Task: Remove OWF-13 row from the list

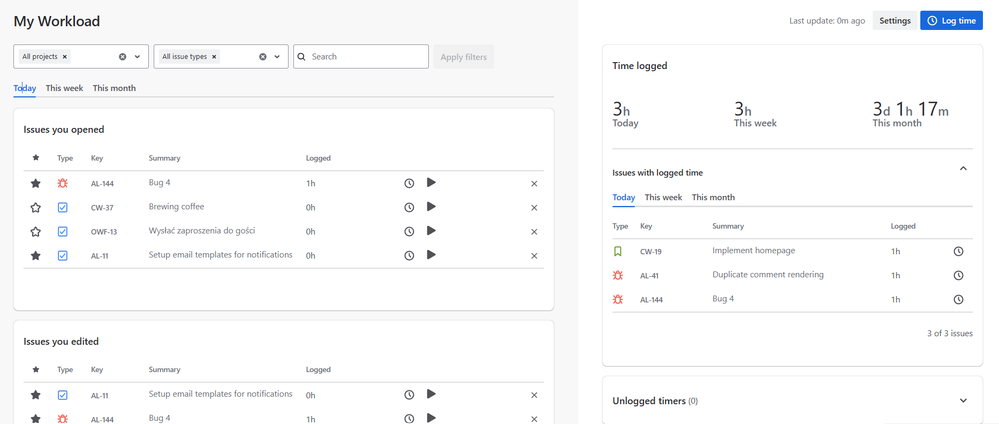Action: (534, 231)
